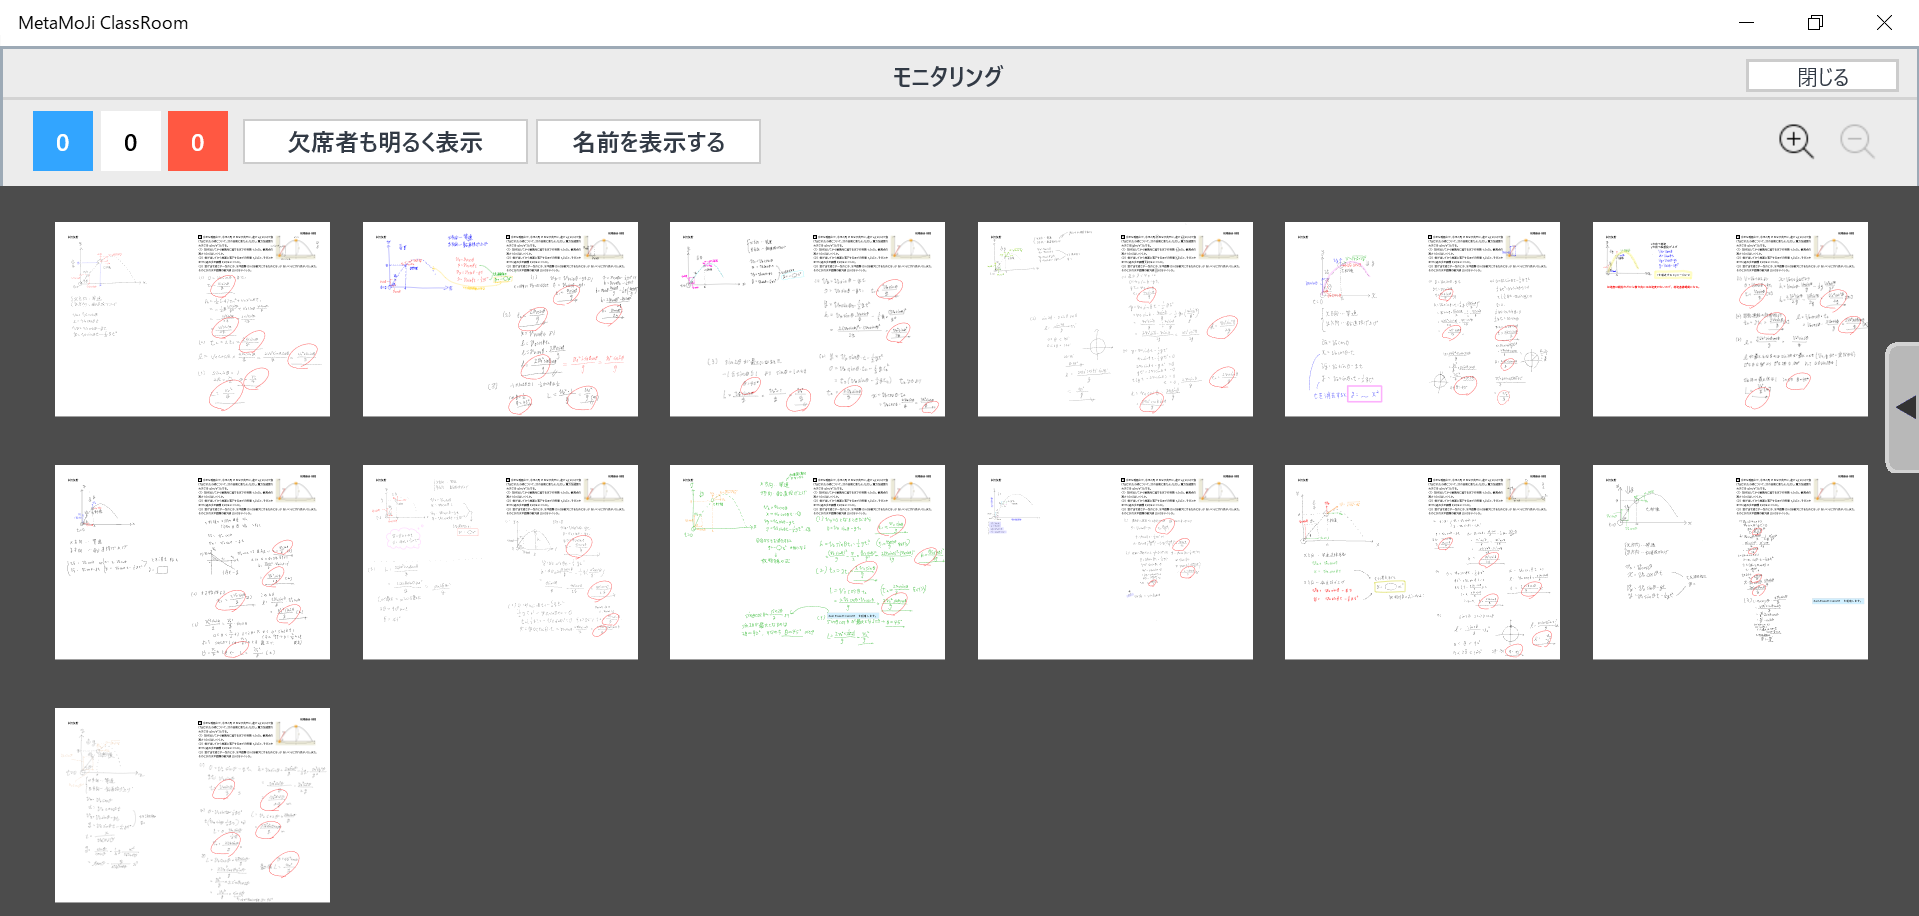Expand the side panel with the arrow tab
Viewport: 1919px width, 916px height.
click(x=1903, y=407)
